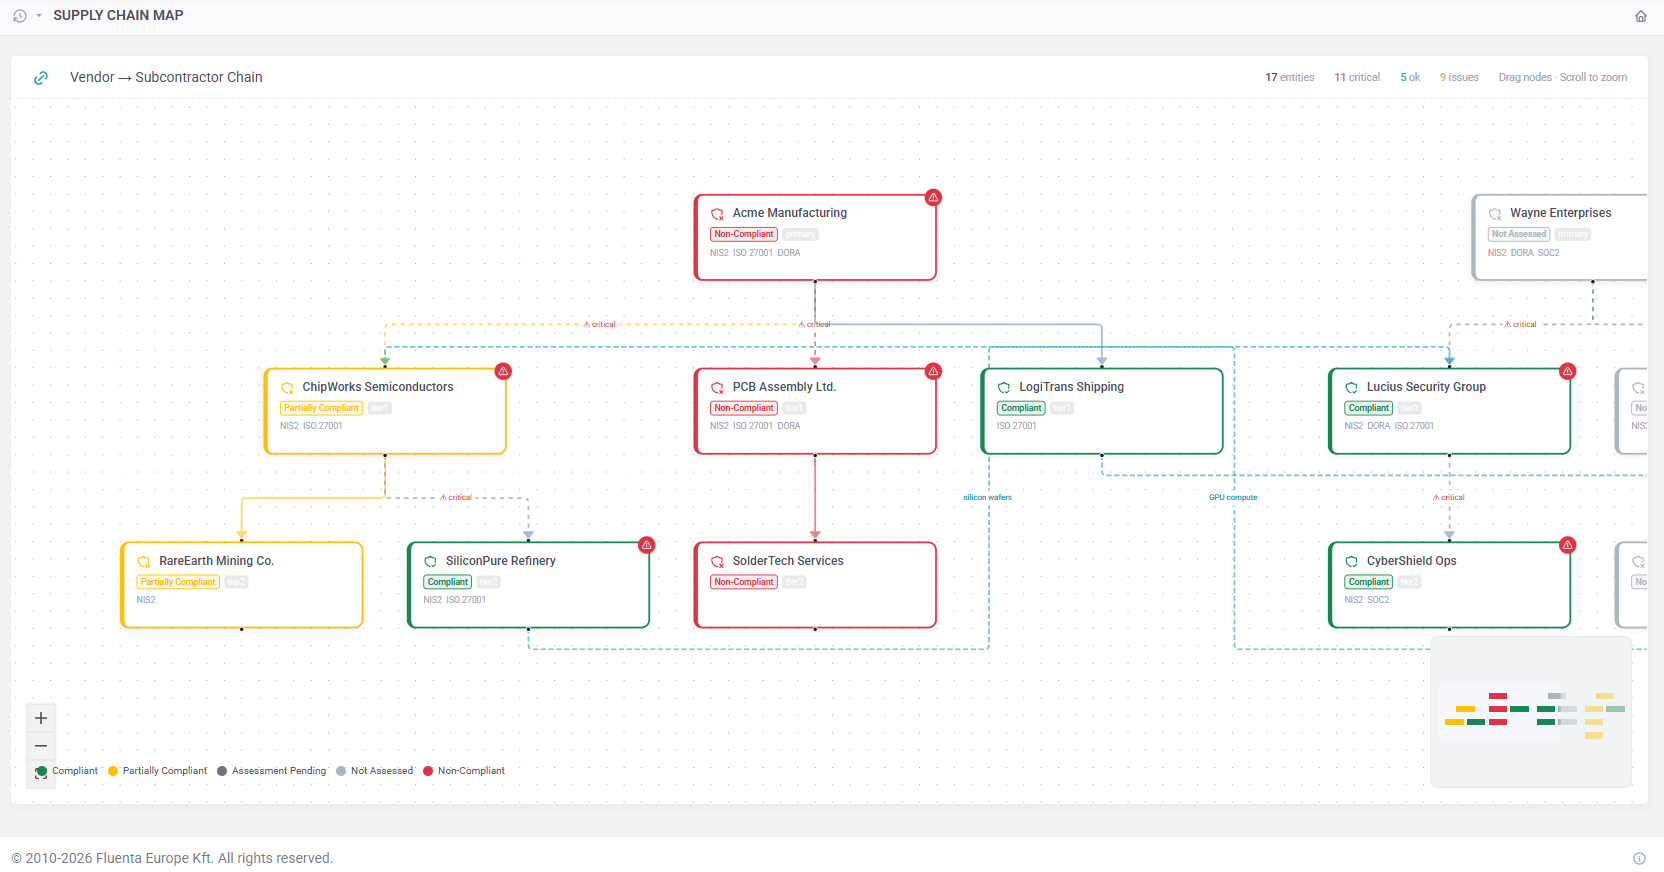
Task: Click 'Vendor → Subcontractor Chain' heading
Action: click(166, 77)
